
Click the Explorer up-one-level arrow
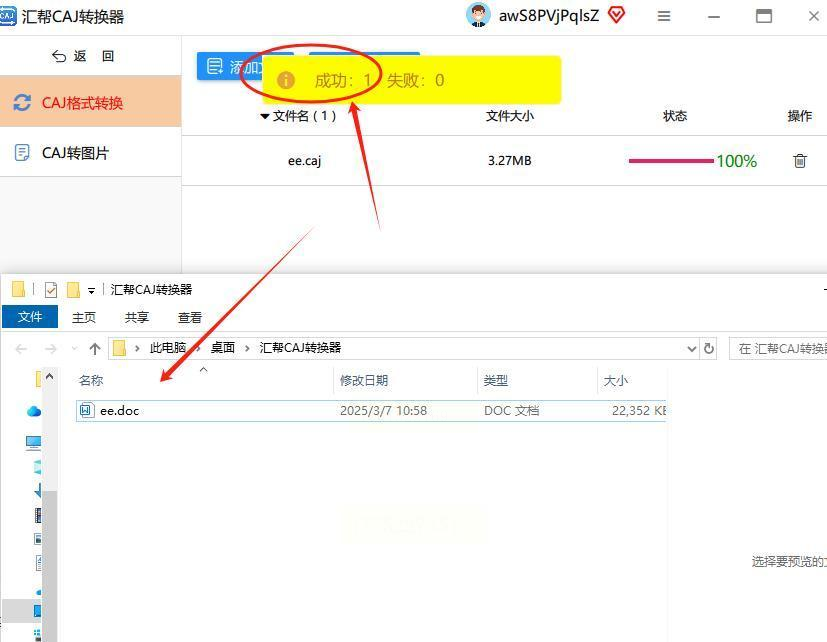pyautogui.click(x=95, y=348)
